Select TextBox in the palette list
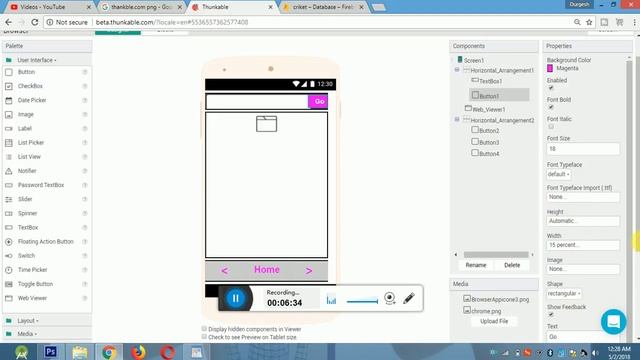The width and height of the screenshot is (640, 360). (28, 227)
